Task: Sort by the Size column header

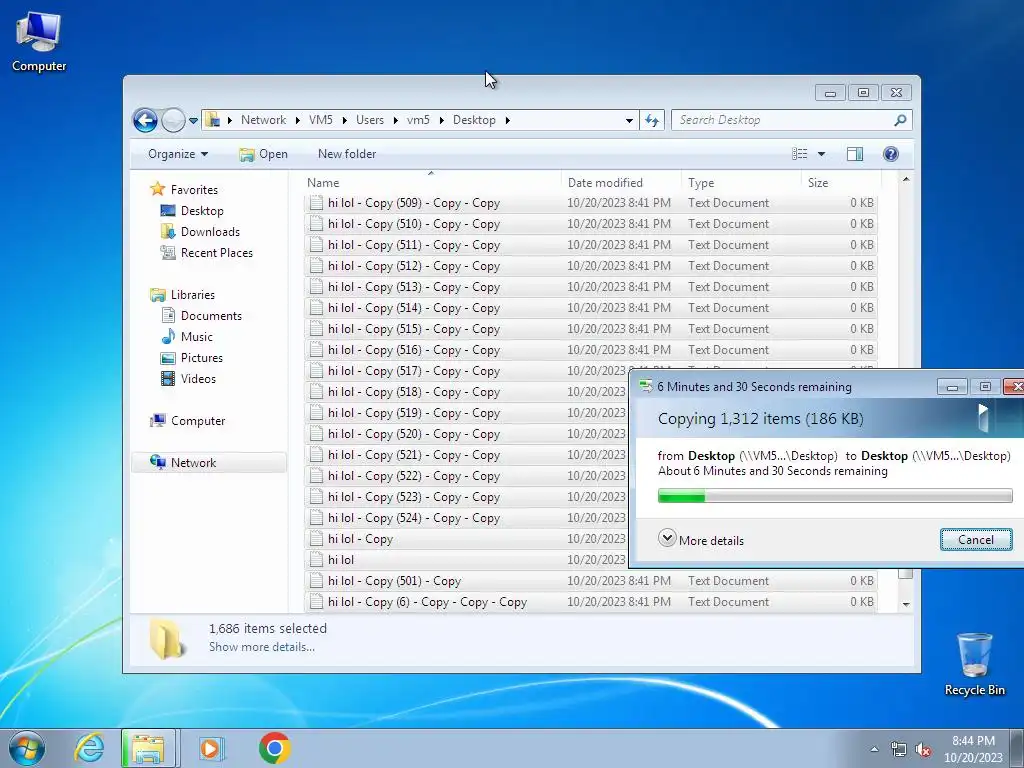Action: (x=841, y=183)
